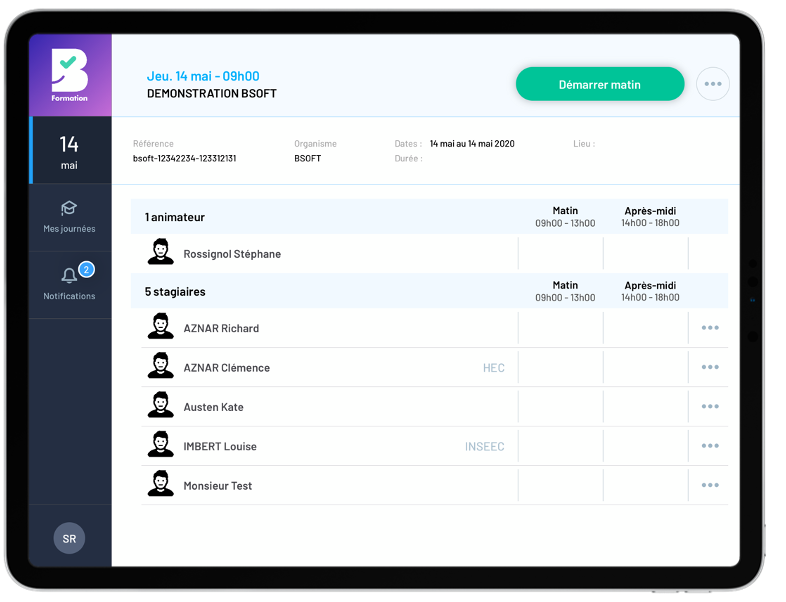Click AZNAR Richard's avatar icon
786x602 pixels.
(160, 326)
